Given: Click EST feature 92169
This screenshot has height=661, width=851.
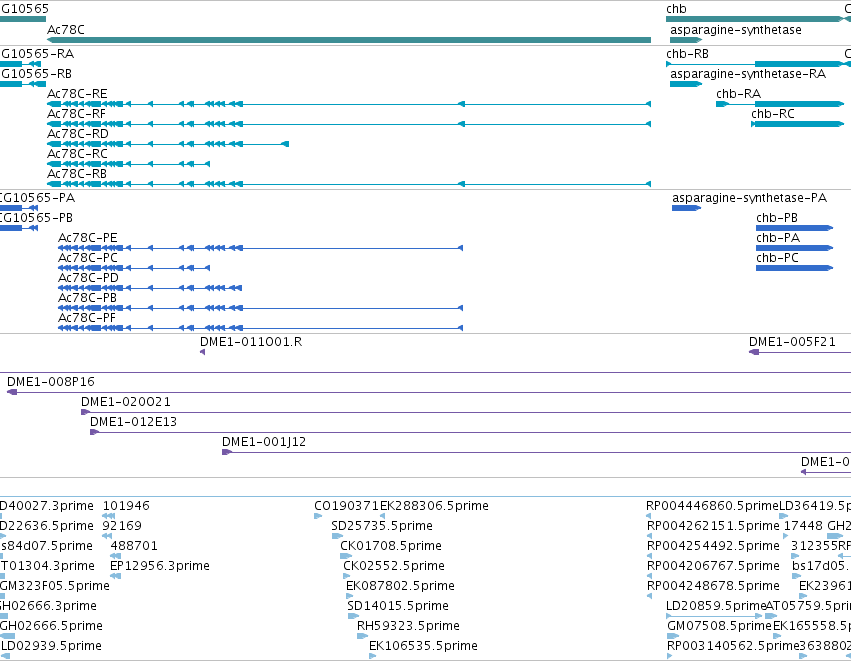Looking at the screenshot, I should [x=107, y=536].
